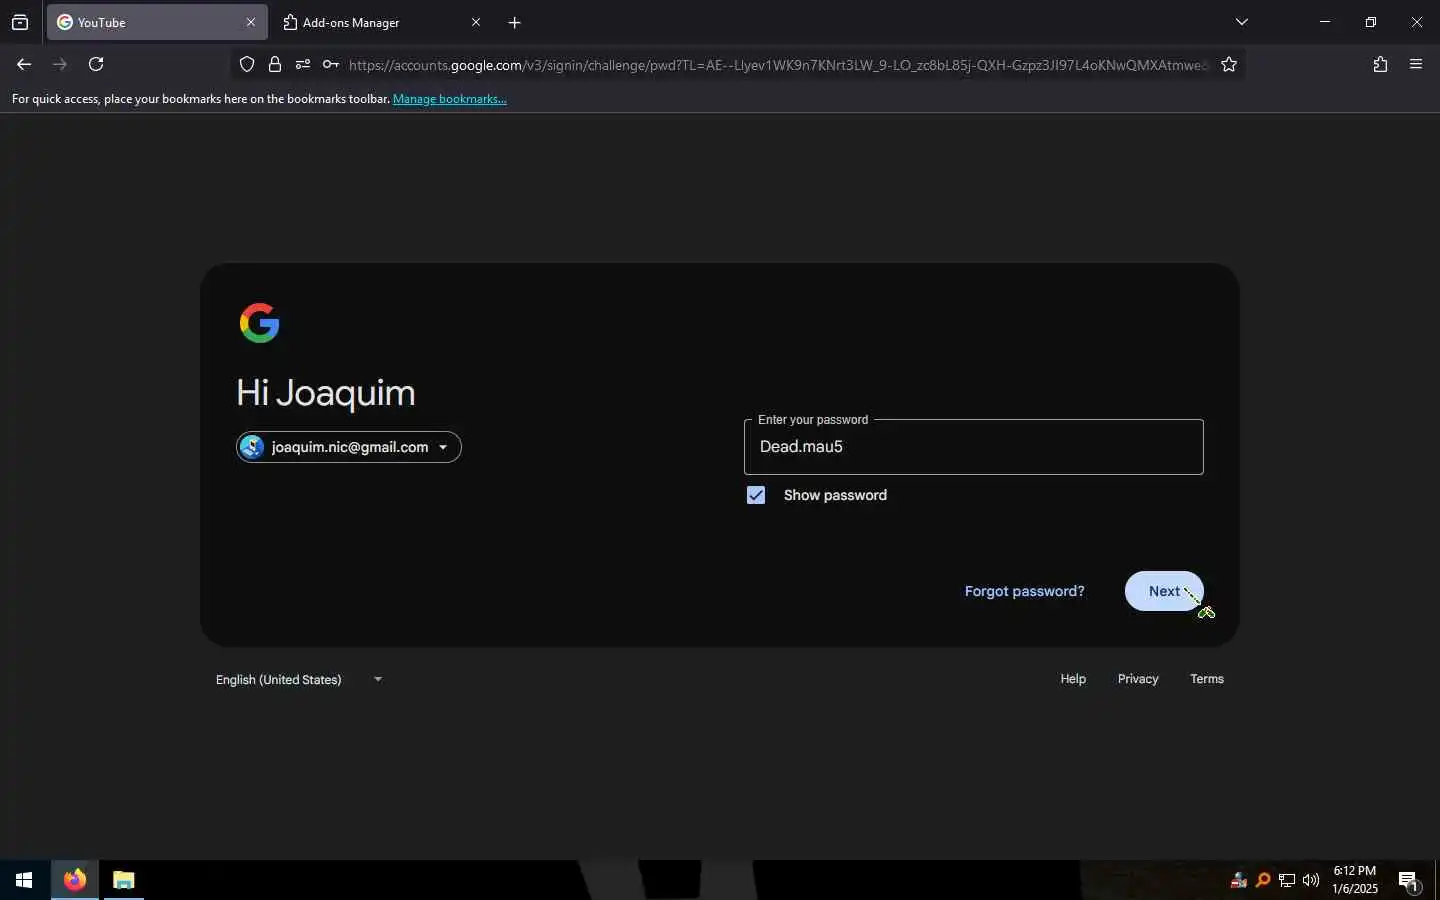Click the Forgot password? link
Viewport: 1440px width, 900px height.
coord(1024,591)
